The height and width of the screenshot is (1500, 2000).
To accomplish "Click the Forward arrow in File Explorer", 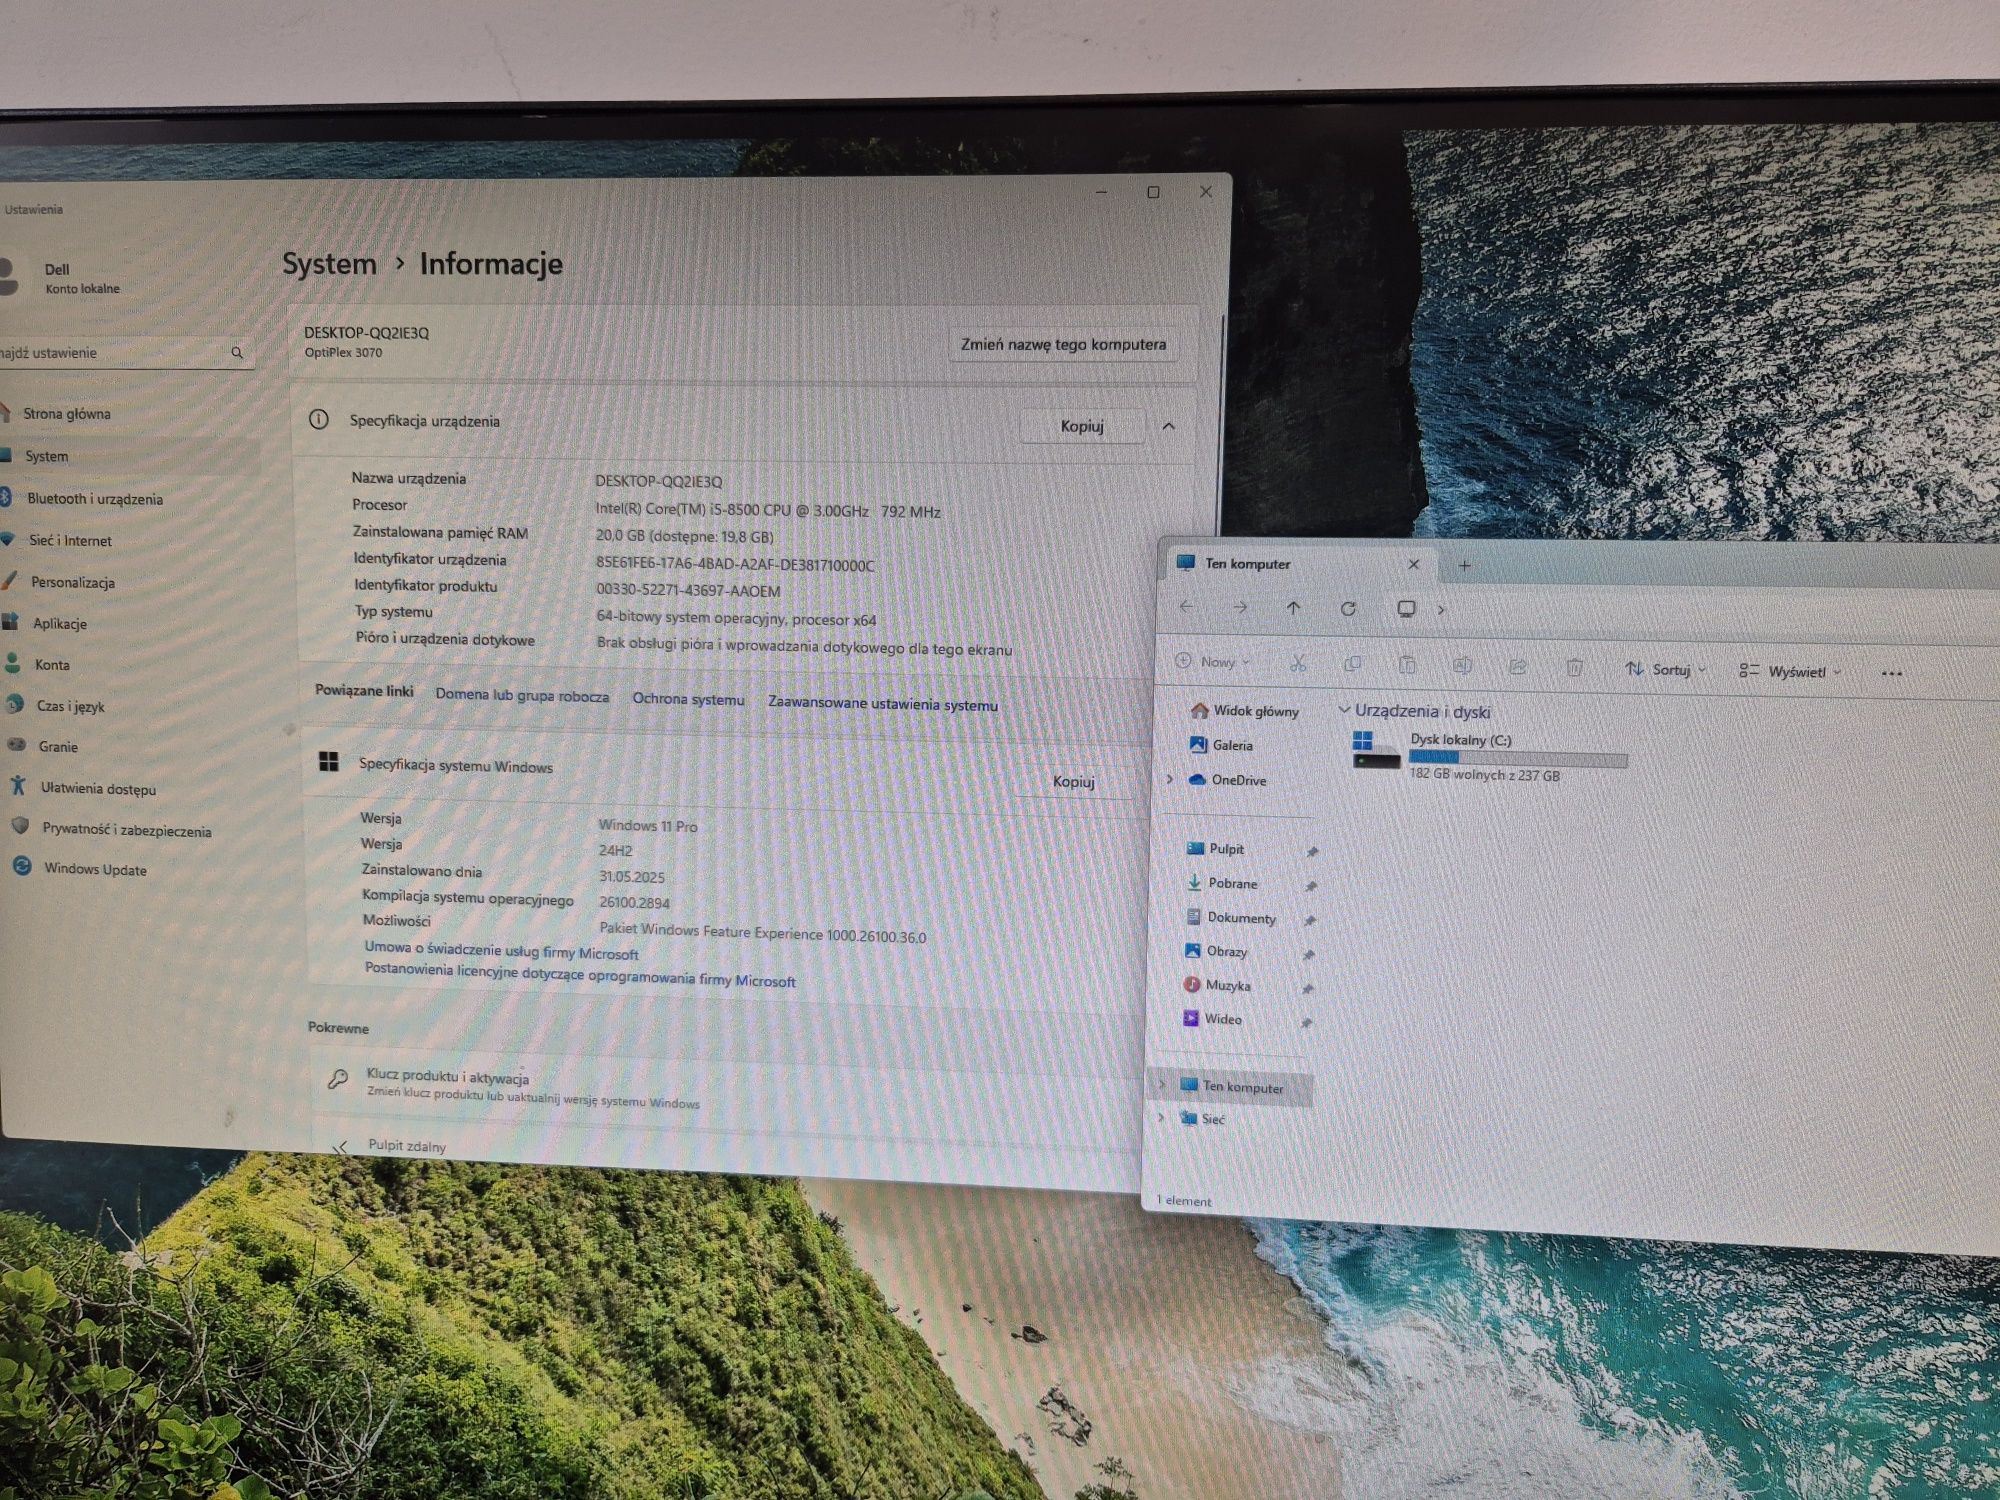I will tap(1240, 607).
